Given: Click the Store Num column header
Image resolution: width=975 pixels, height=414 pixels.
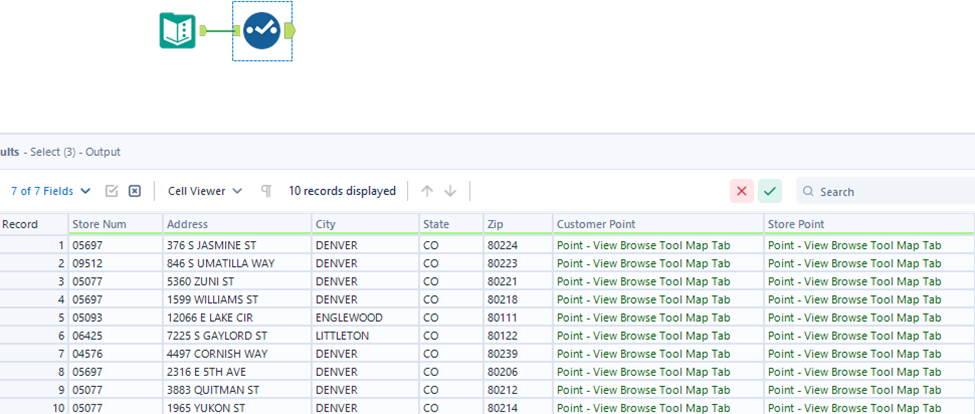Looking at the screenshot, I should [x=116, y=224].
